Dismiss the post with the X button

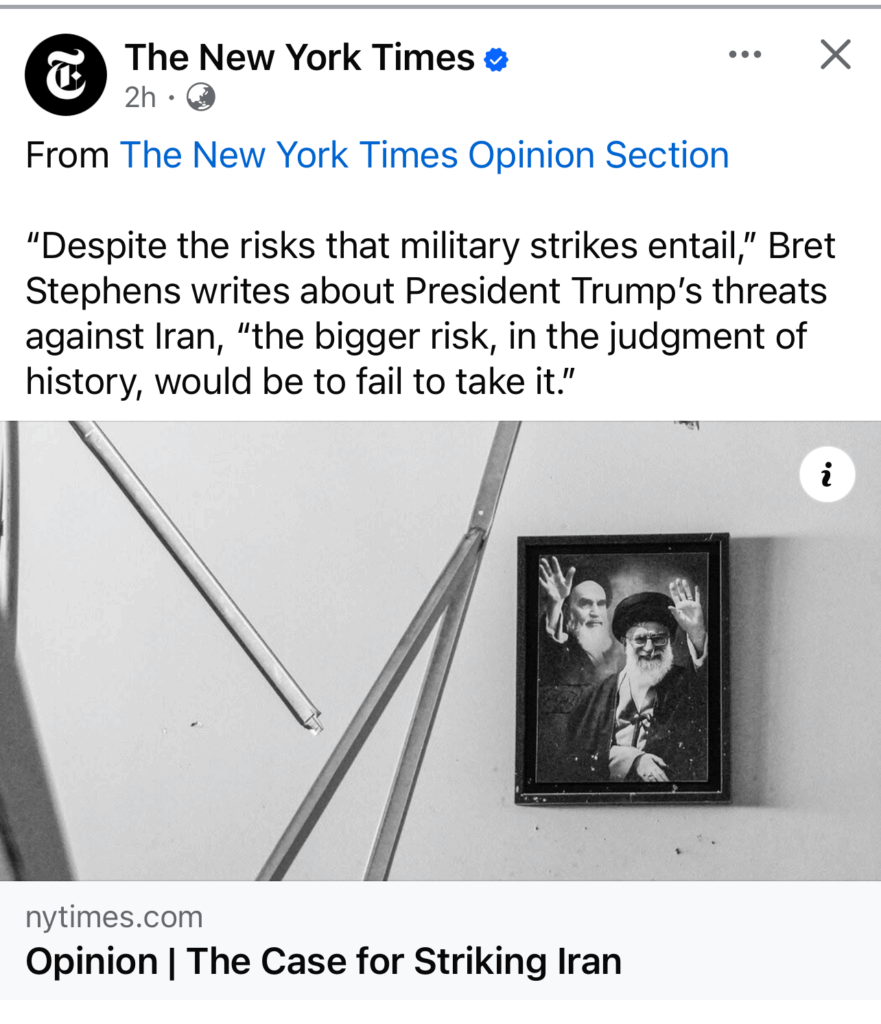(x=835, y=54)
